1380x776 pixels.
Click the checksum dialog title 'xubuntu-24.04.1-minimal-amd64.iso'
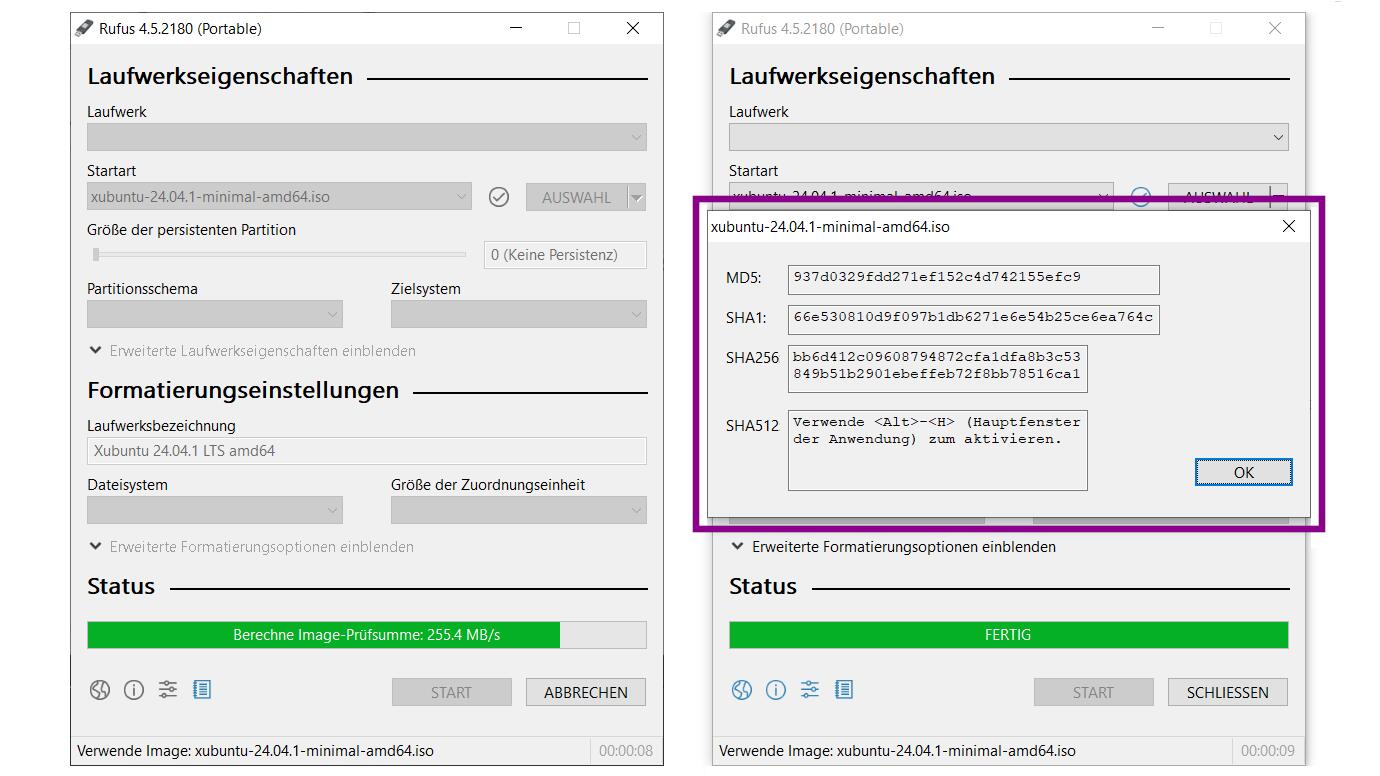click(x=831, y=227)
